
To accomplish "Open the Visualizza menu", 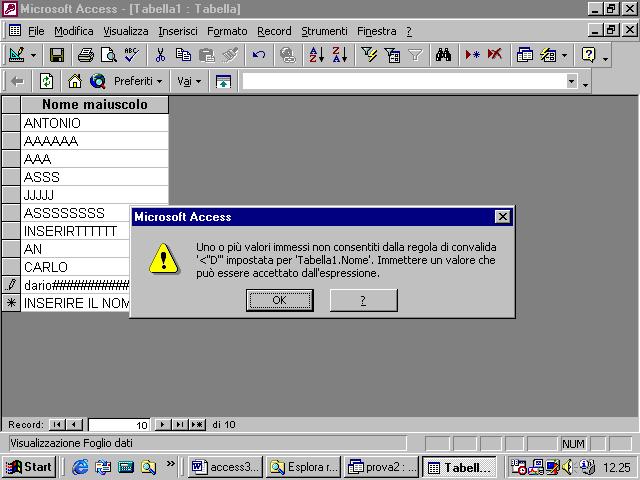I will pyautogui.click(x=126, y=31).
